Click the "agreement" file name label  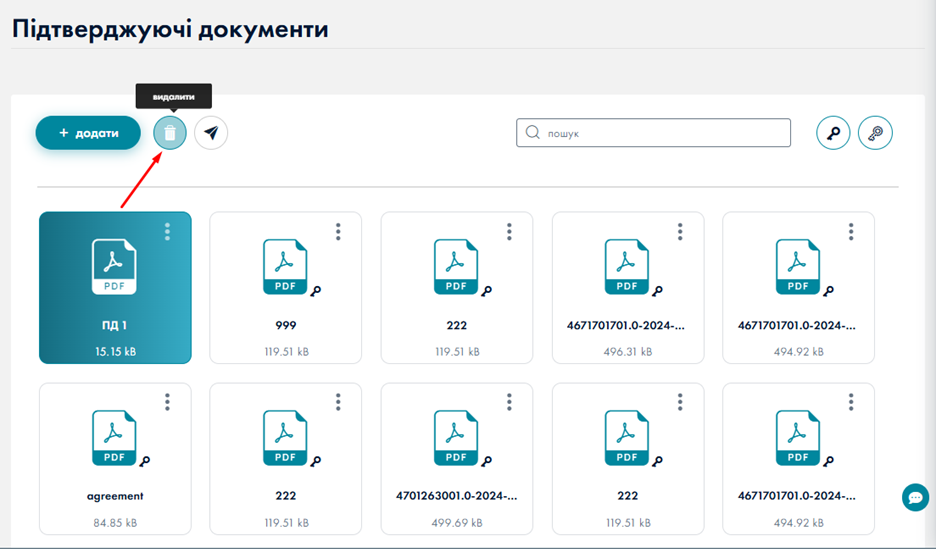(115, 496)
